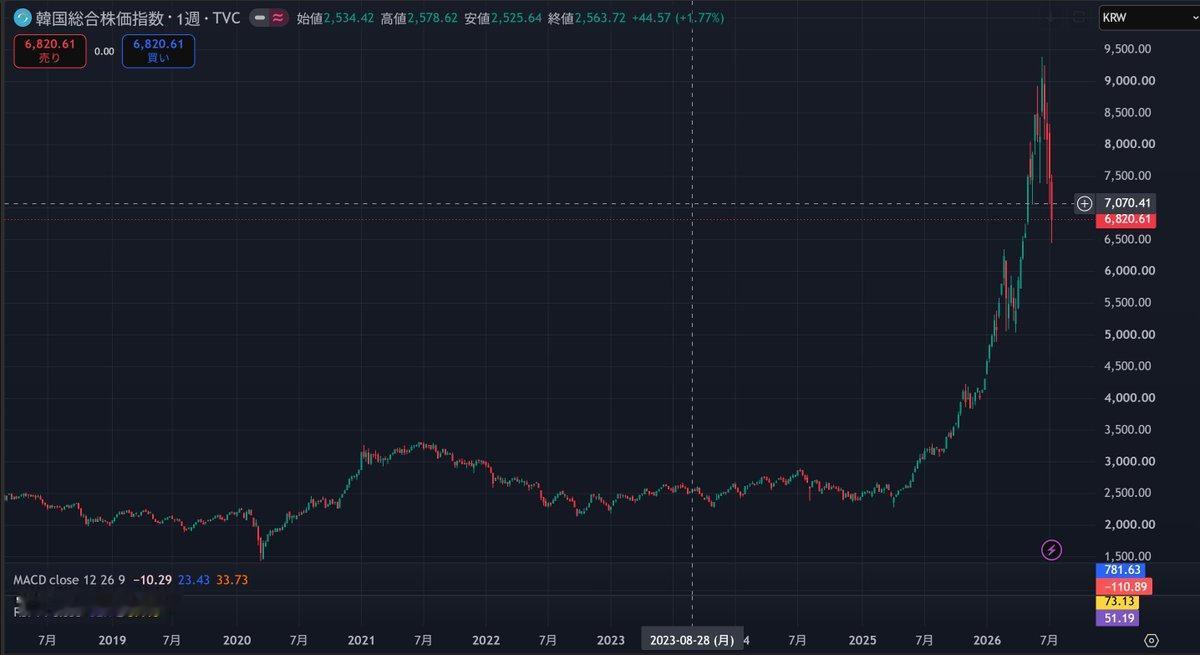Toggle the minus pill beside TVC
The height and width of the screenshot is (655, 1200).
coord(259,18)
